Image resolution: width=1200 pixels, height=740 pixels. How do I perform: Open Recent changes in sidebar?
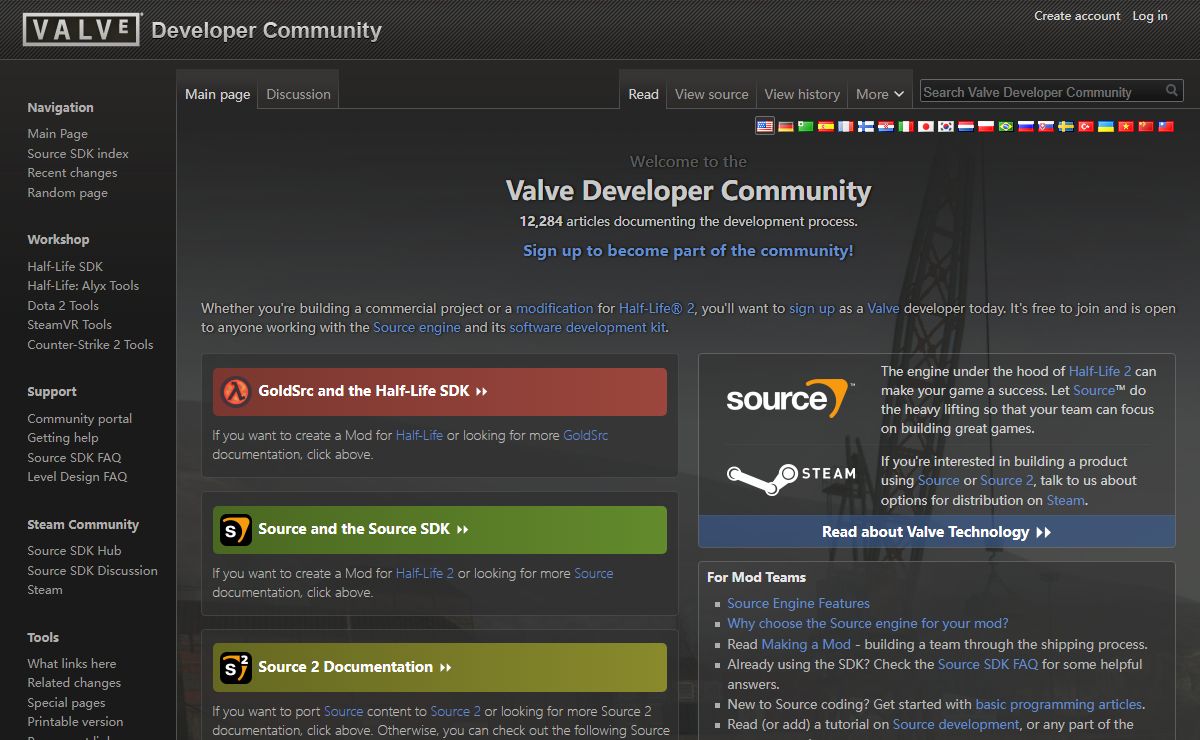pos(72,173)
